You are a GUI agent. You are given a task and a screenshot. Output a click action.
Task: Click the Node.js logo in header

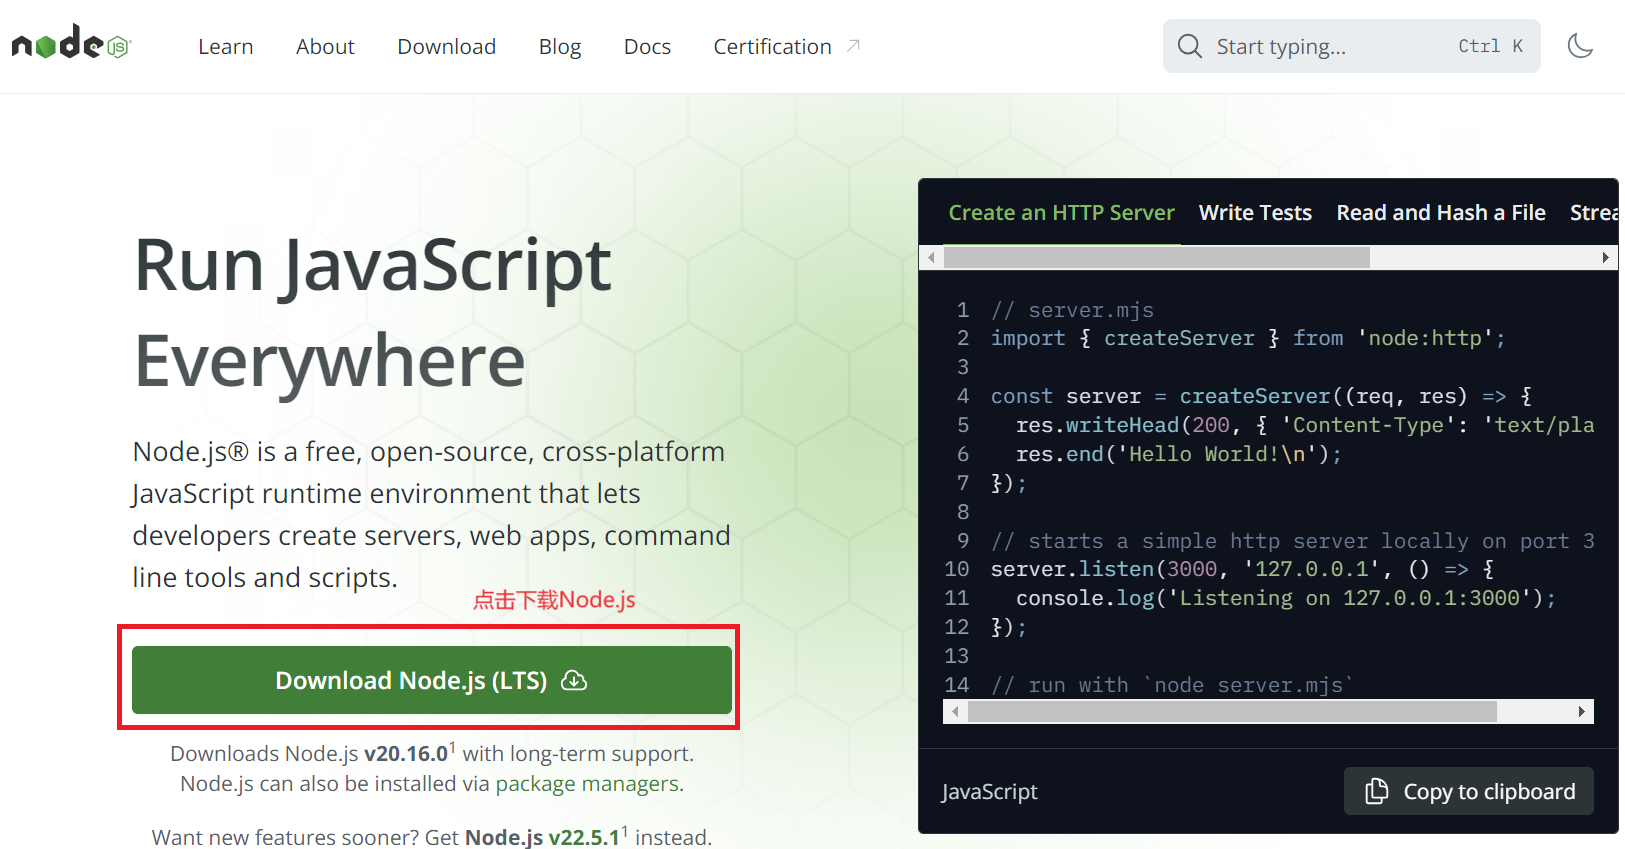(71, 44)
